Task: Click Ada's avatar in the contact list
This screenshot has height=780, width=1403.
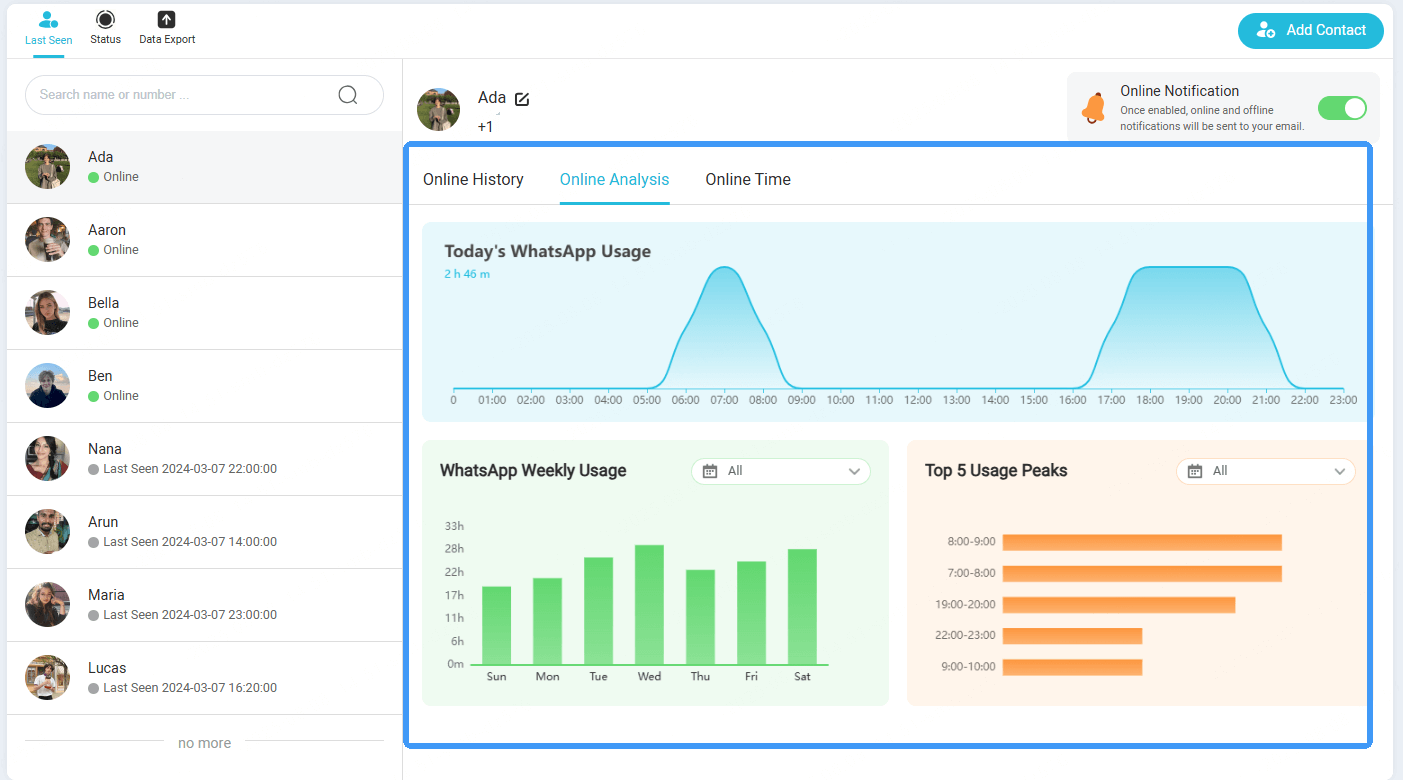Action: [47, 167]
